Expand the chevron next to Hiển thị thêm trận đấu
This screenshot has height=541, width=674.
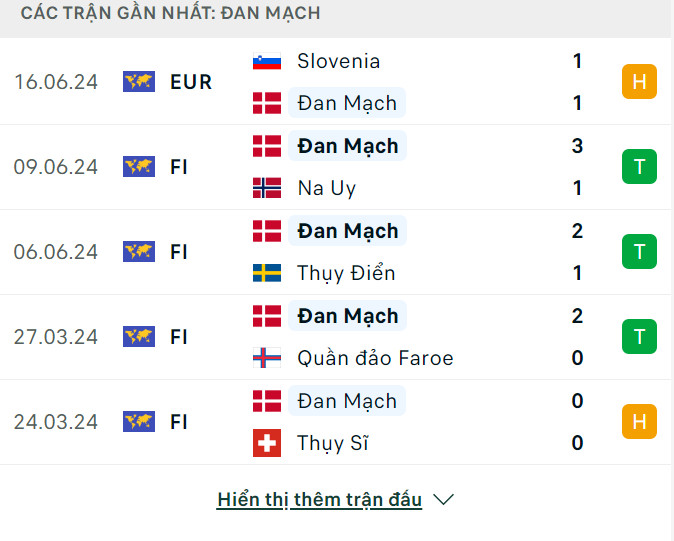click(444, 499)
